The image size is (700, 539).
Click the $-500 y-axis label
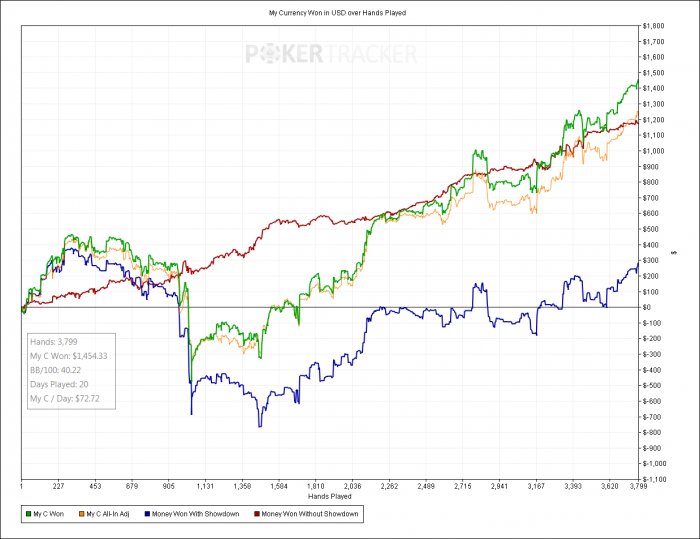pos(651,385)
